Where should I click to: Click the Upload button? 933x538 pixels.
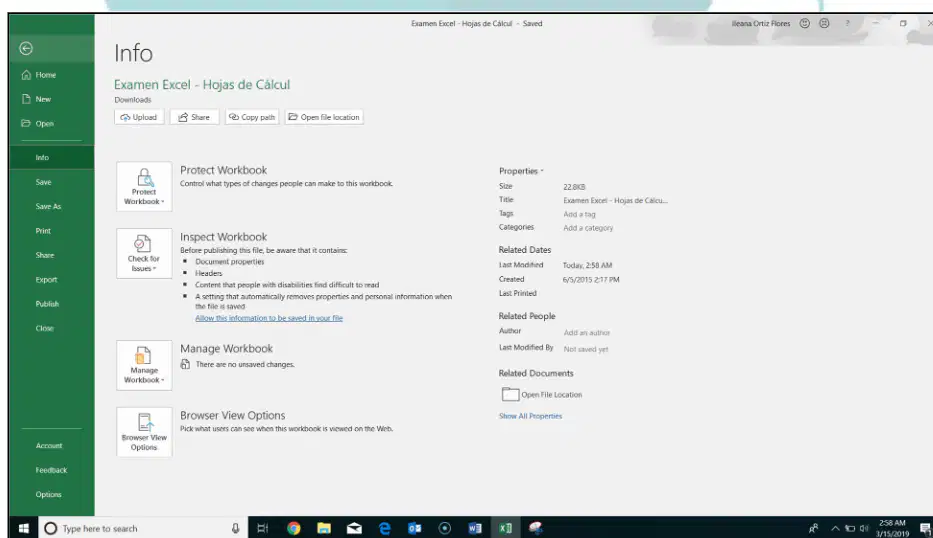pyautogui.click(x=139, y=117)
